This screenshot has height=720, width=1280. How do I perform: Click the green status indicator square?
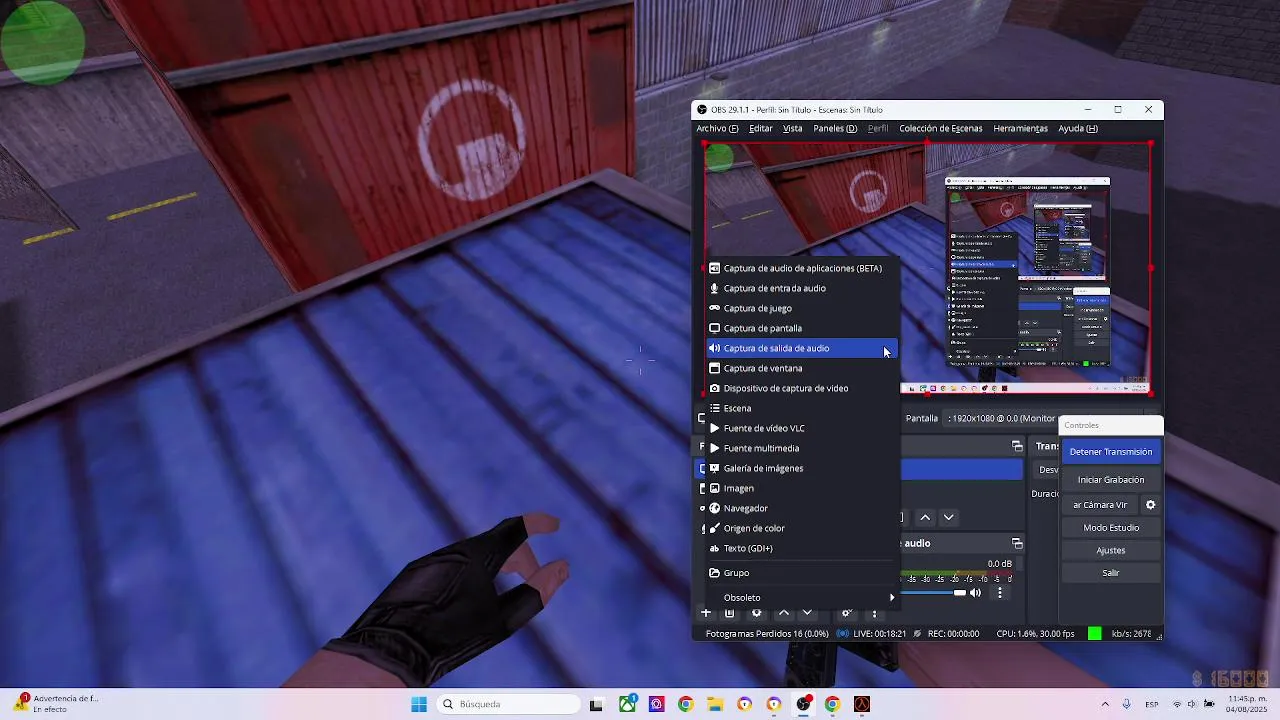(1095, 634)
